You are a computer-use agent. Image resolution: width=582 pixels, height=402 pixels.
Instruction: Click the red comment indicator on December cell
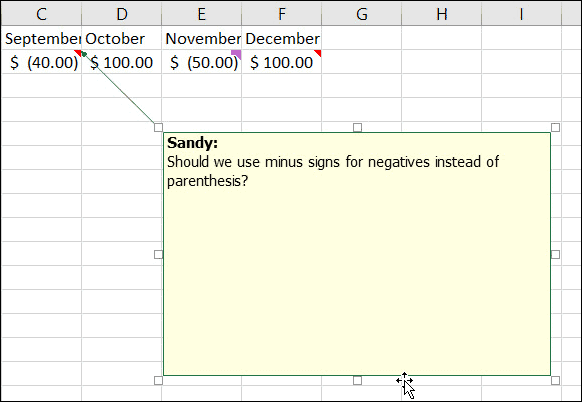click(x=318, y=53)
